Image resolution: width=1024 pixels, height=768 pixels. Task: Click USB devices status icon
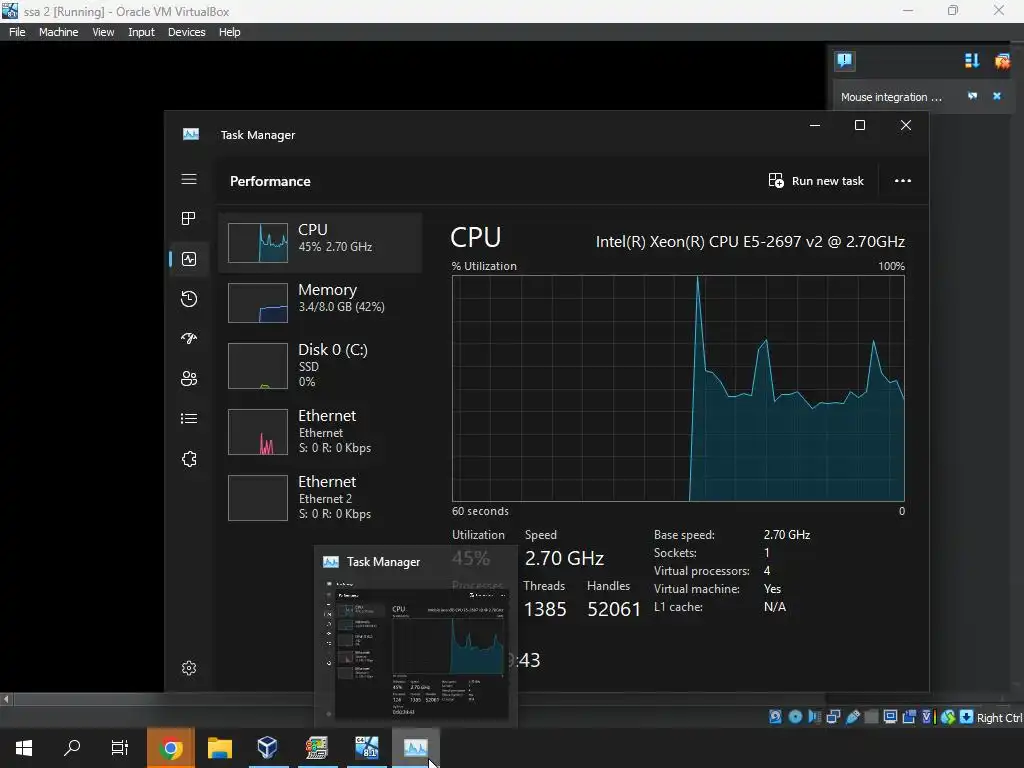(852, 716)
